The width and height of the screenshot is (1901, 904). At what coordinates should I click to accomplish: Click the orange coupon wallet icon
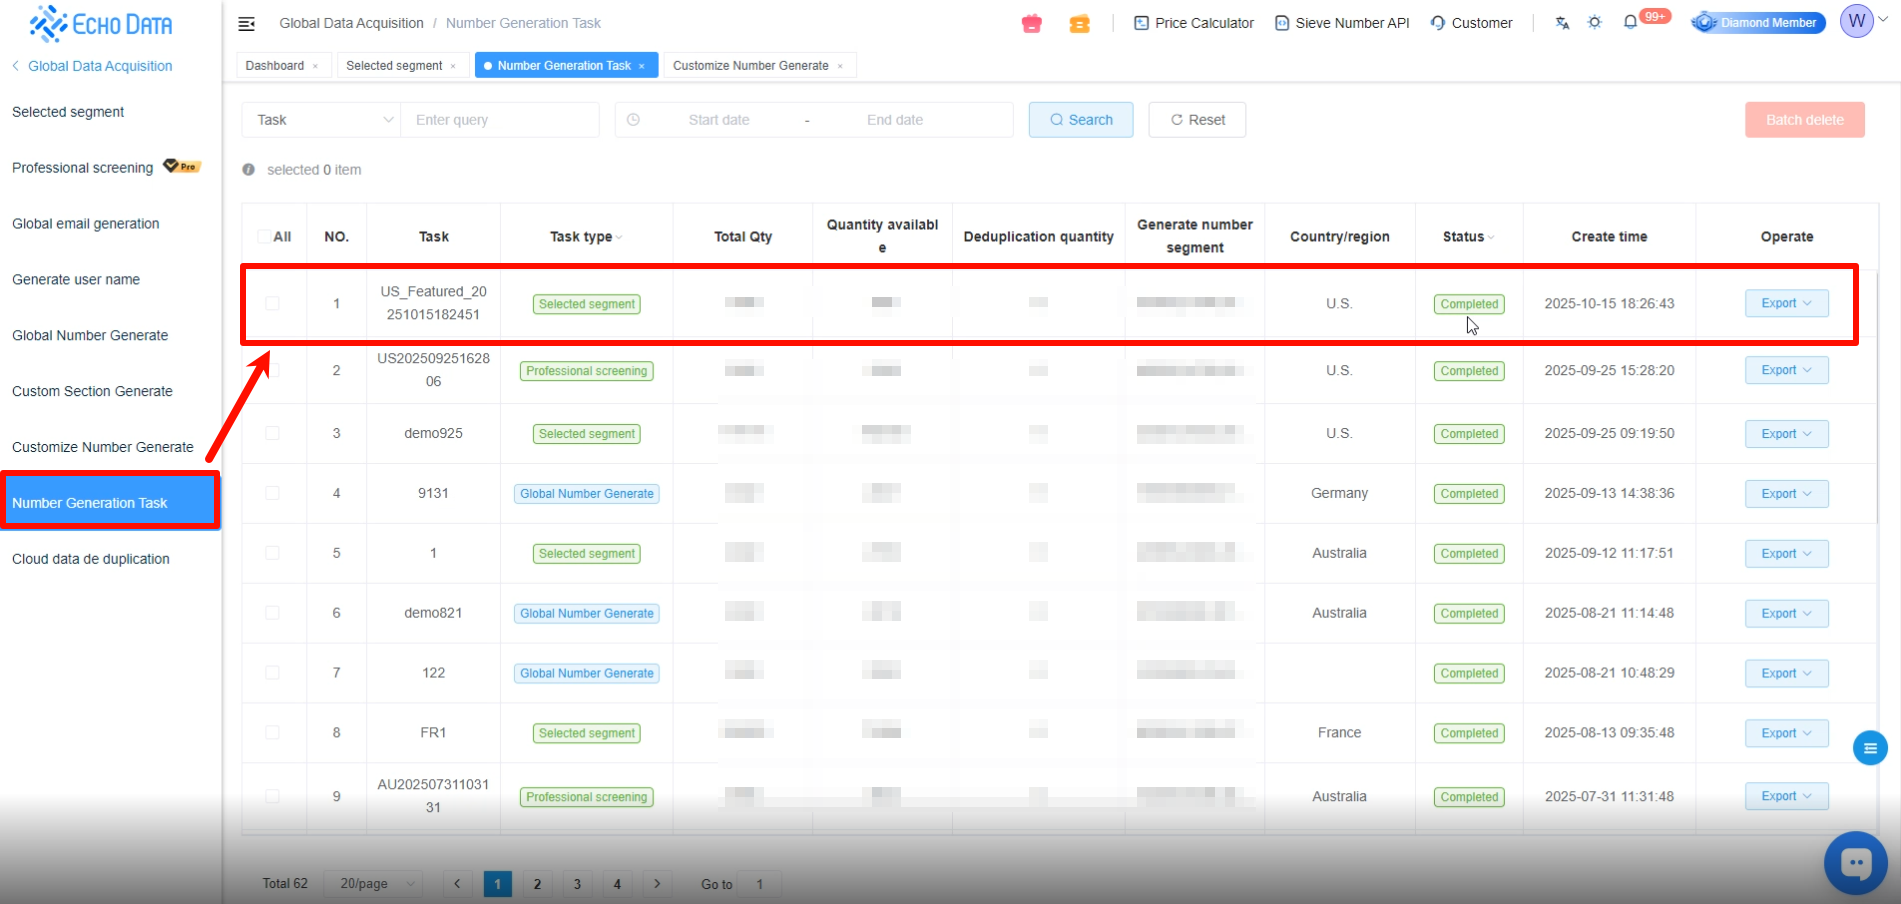coord(1079,23)
